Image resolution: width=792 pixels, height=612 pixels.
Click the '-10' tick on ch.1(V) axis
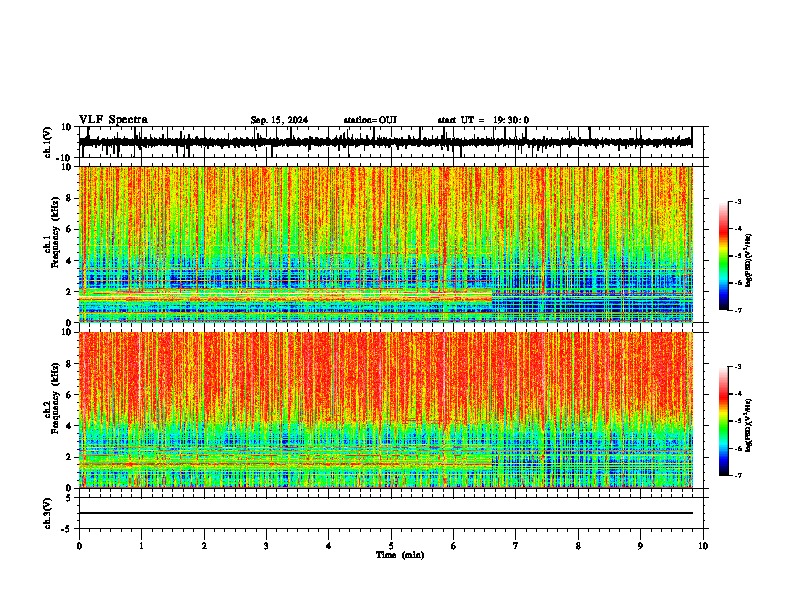tap(65, 158)
